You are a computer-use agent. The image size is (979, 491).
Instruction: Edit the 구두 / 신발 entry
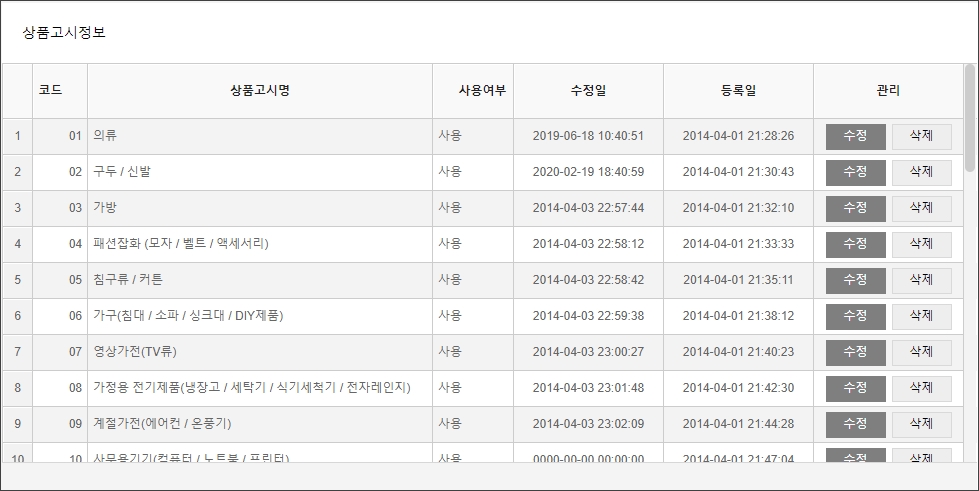pyautogui.click(x=855, y=172)
